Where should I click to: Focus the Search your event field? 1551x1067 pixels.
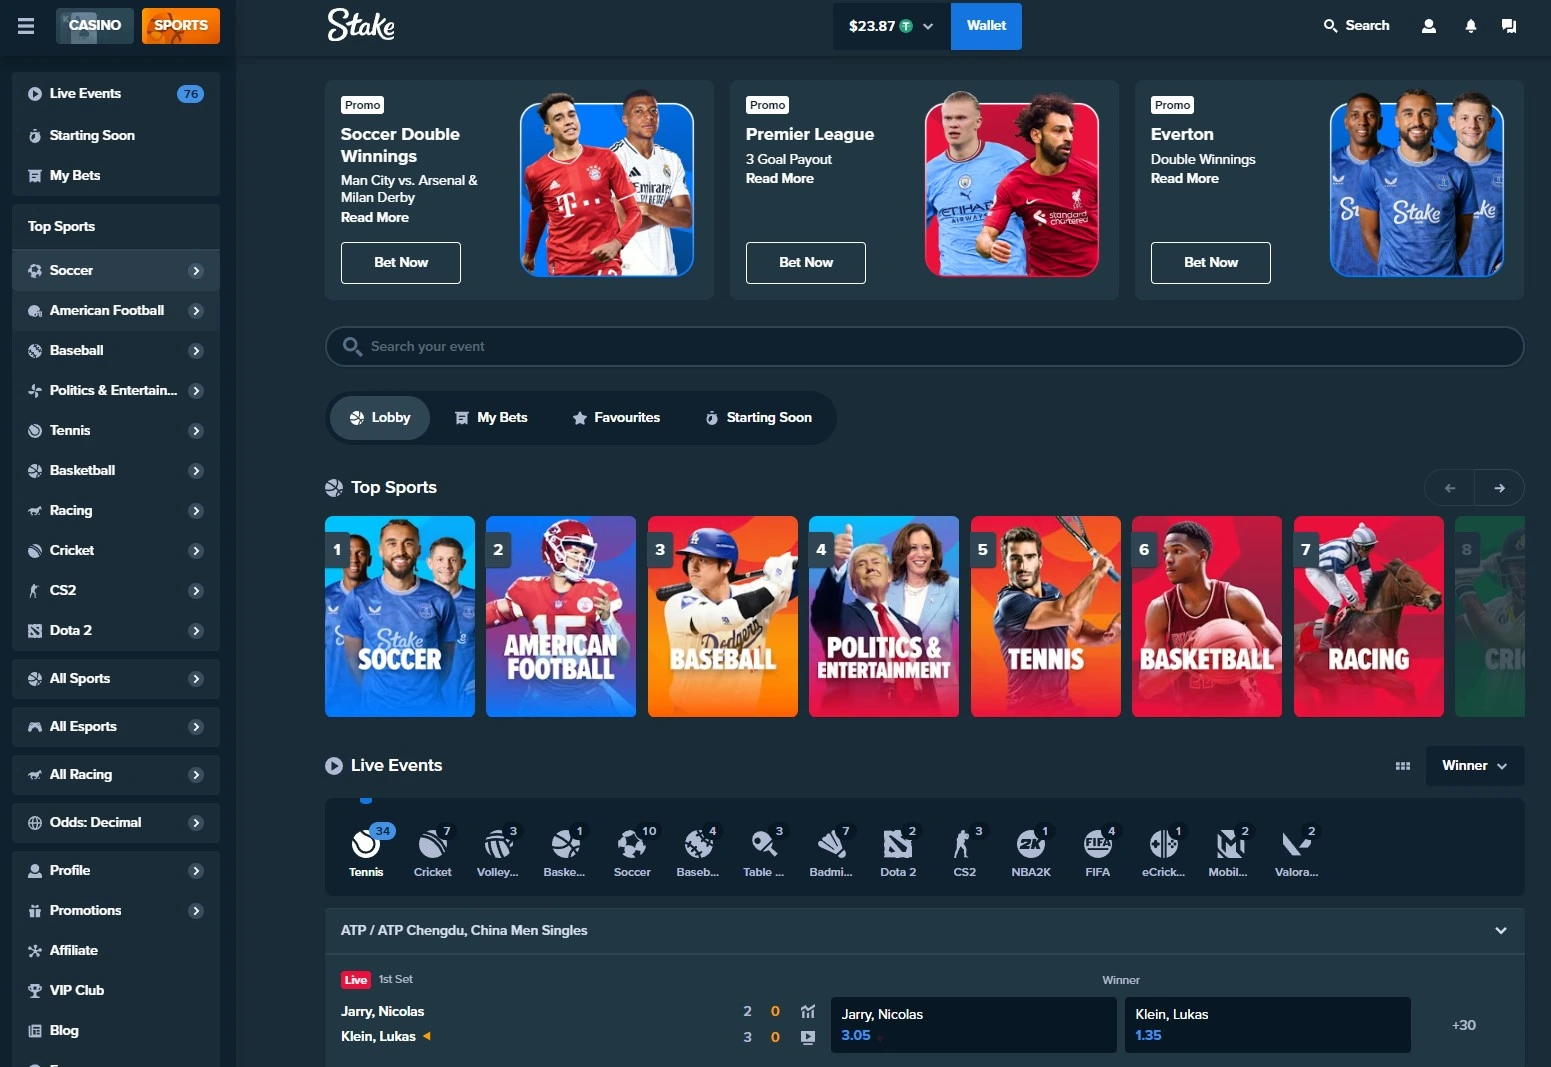(x=925, y=347)
